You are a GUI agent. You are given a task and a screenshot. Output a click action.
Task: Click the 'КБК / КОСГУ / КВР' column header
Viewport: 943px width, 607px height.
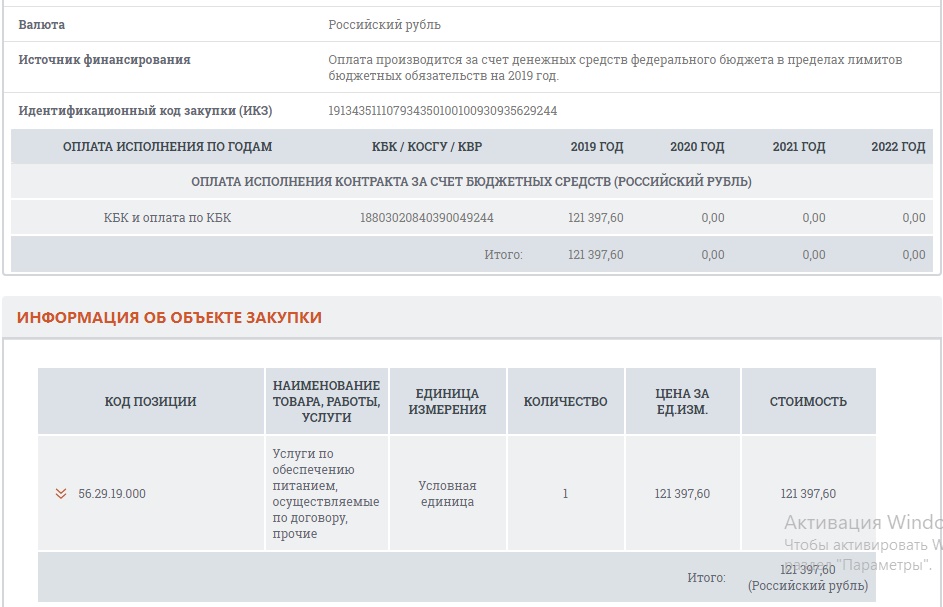[x=427, y=146]
